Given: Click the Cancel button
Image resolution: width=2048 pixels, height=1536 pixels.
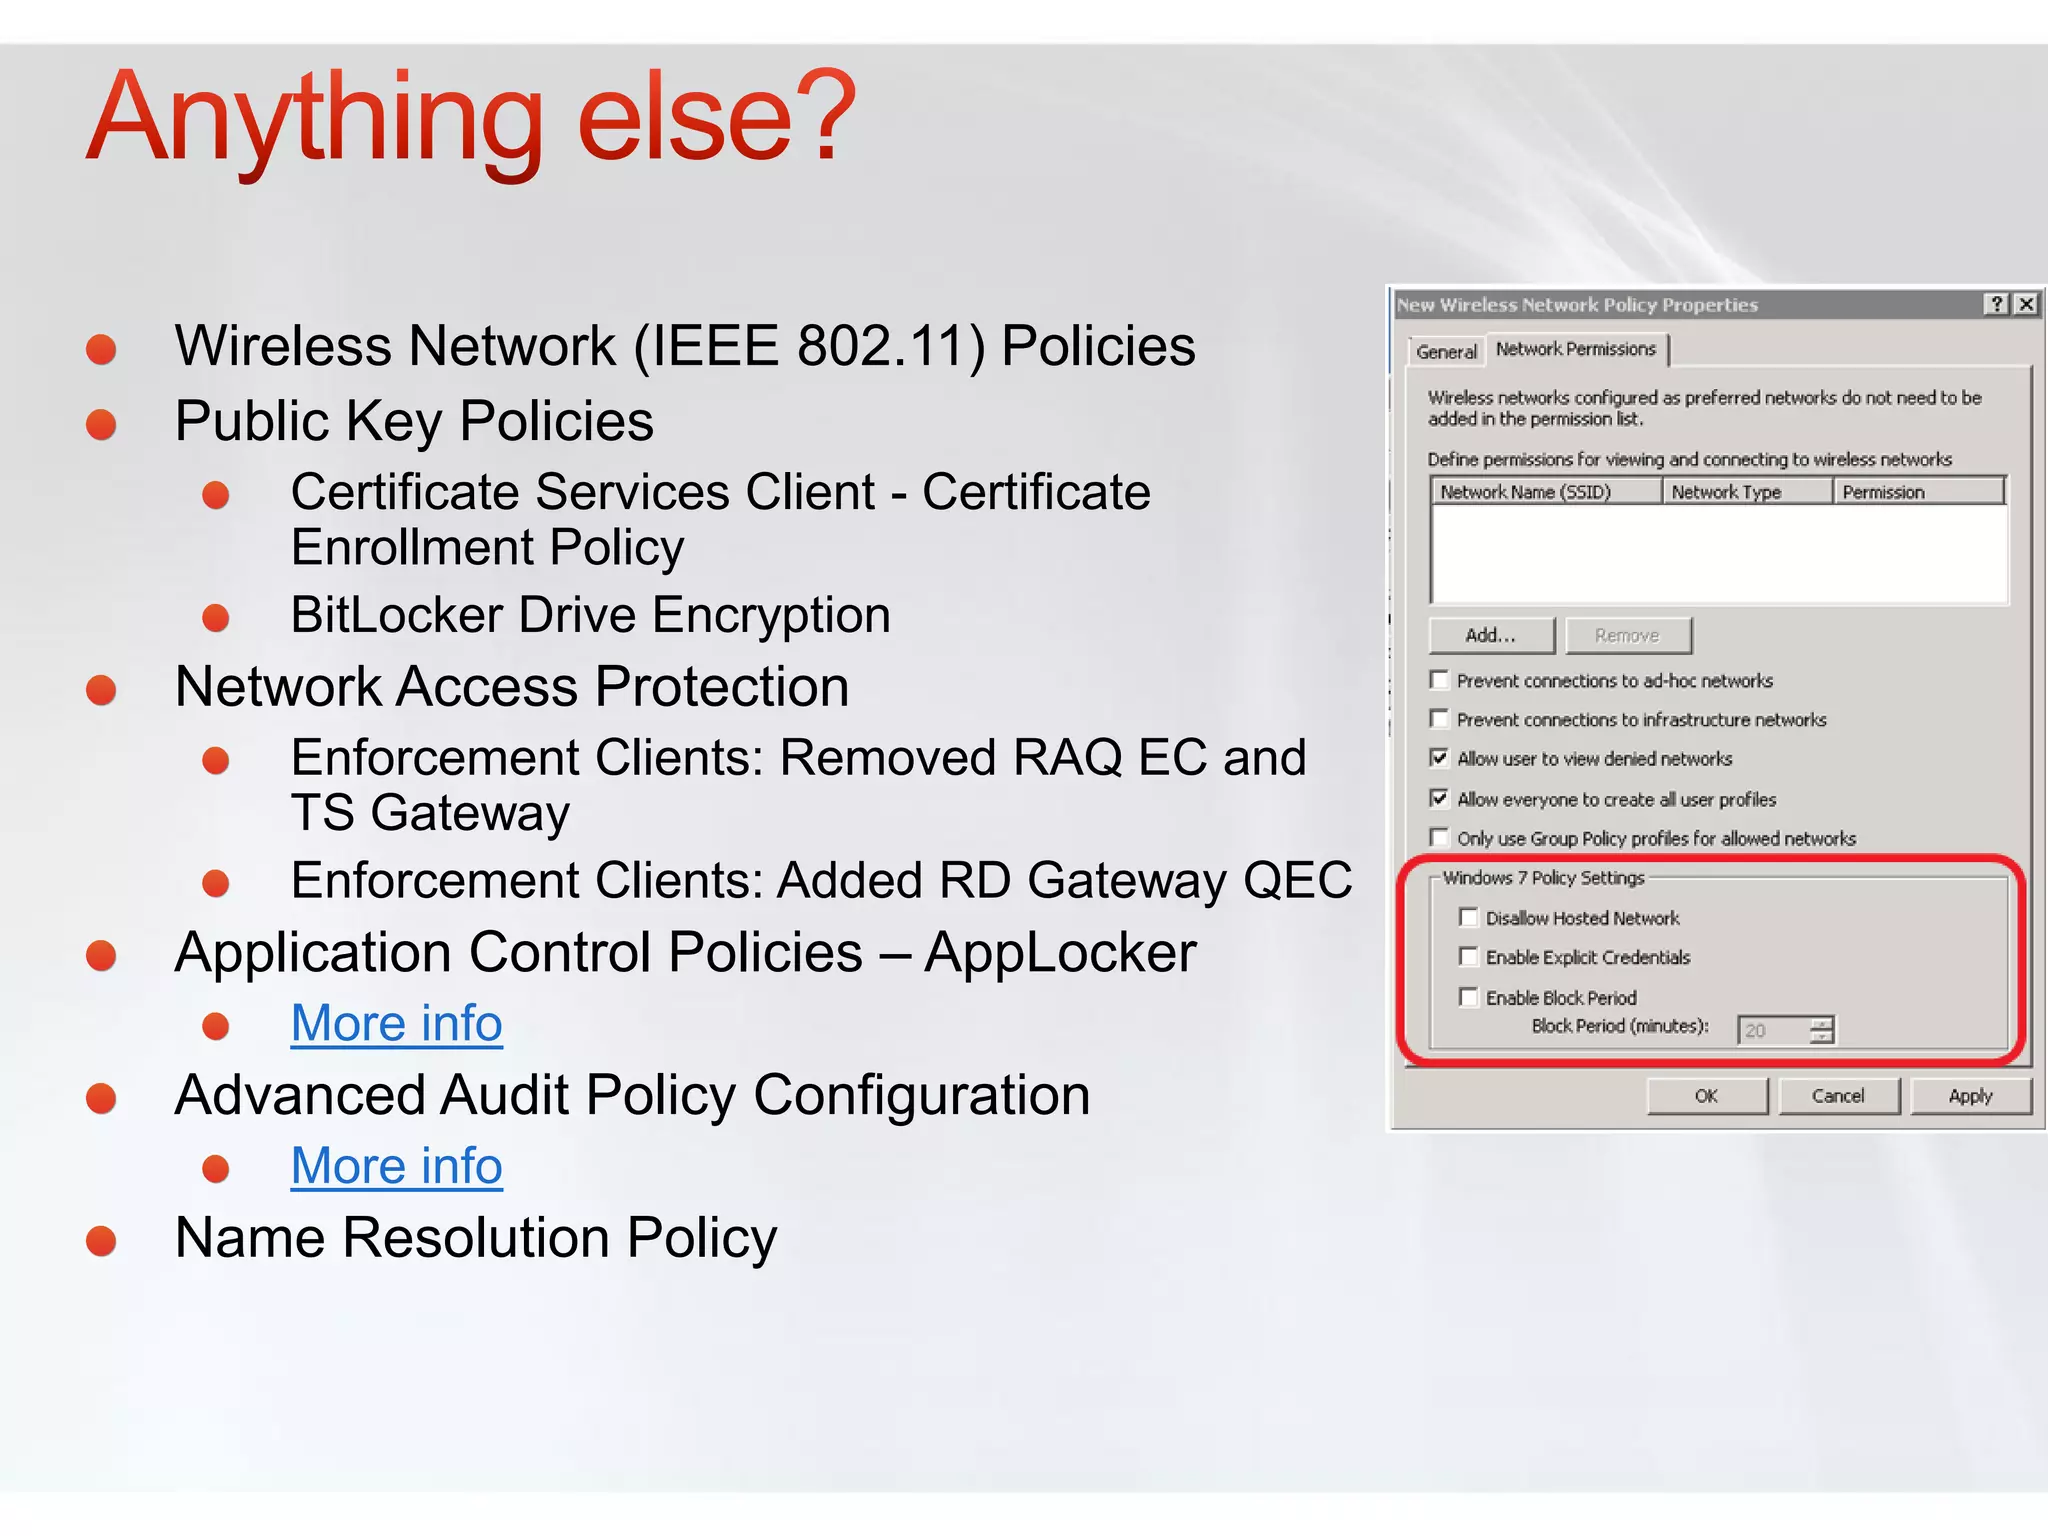Looking at the screenshot, I should click(1838, 1096).
